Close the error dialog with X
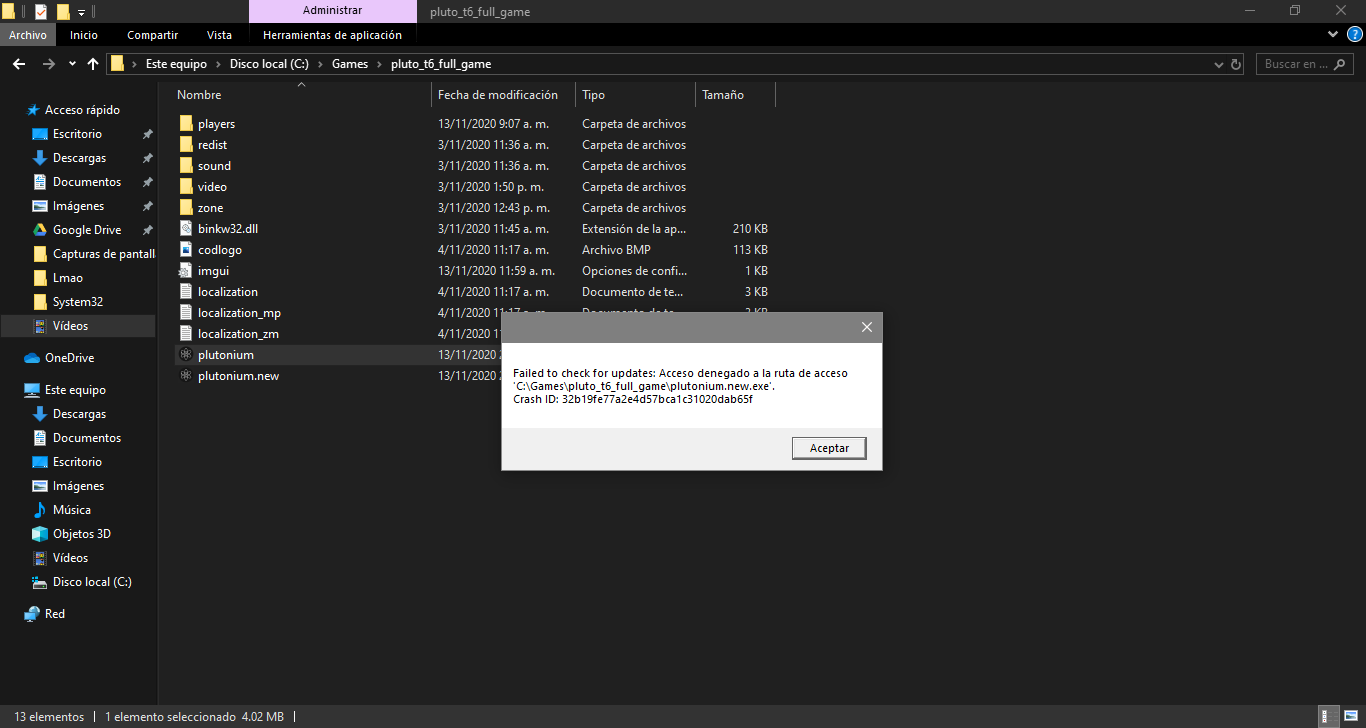The width and height of the screenshot is (1366, 728). click(x=867, y=327)
